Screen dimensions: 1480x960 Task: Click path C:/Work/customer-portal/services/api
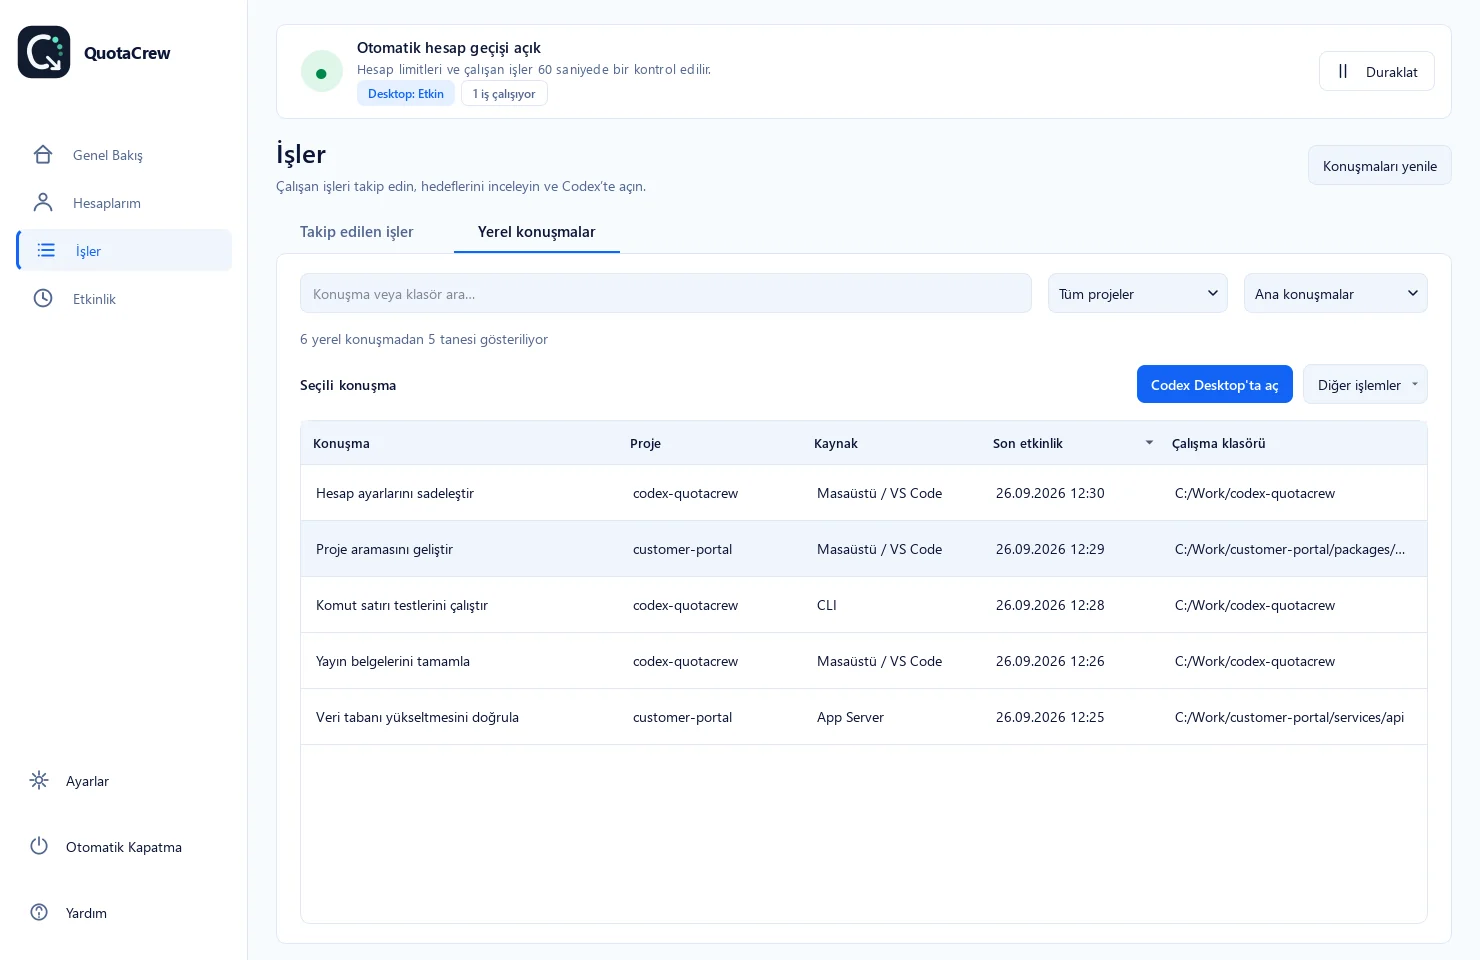[1289, 717]
